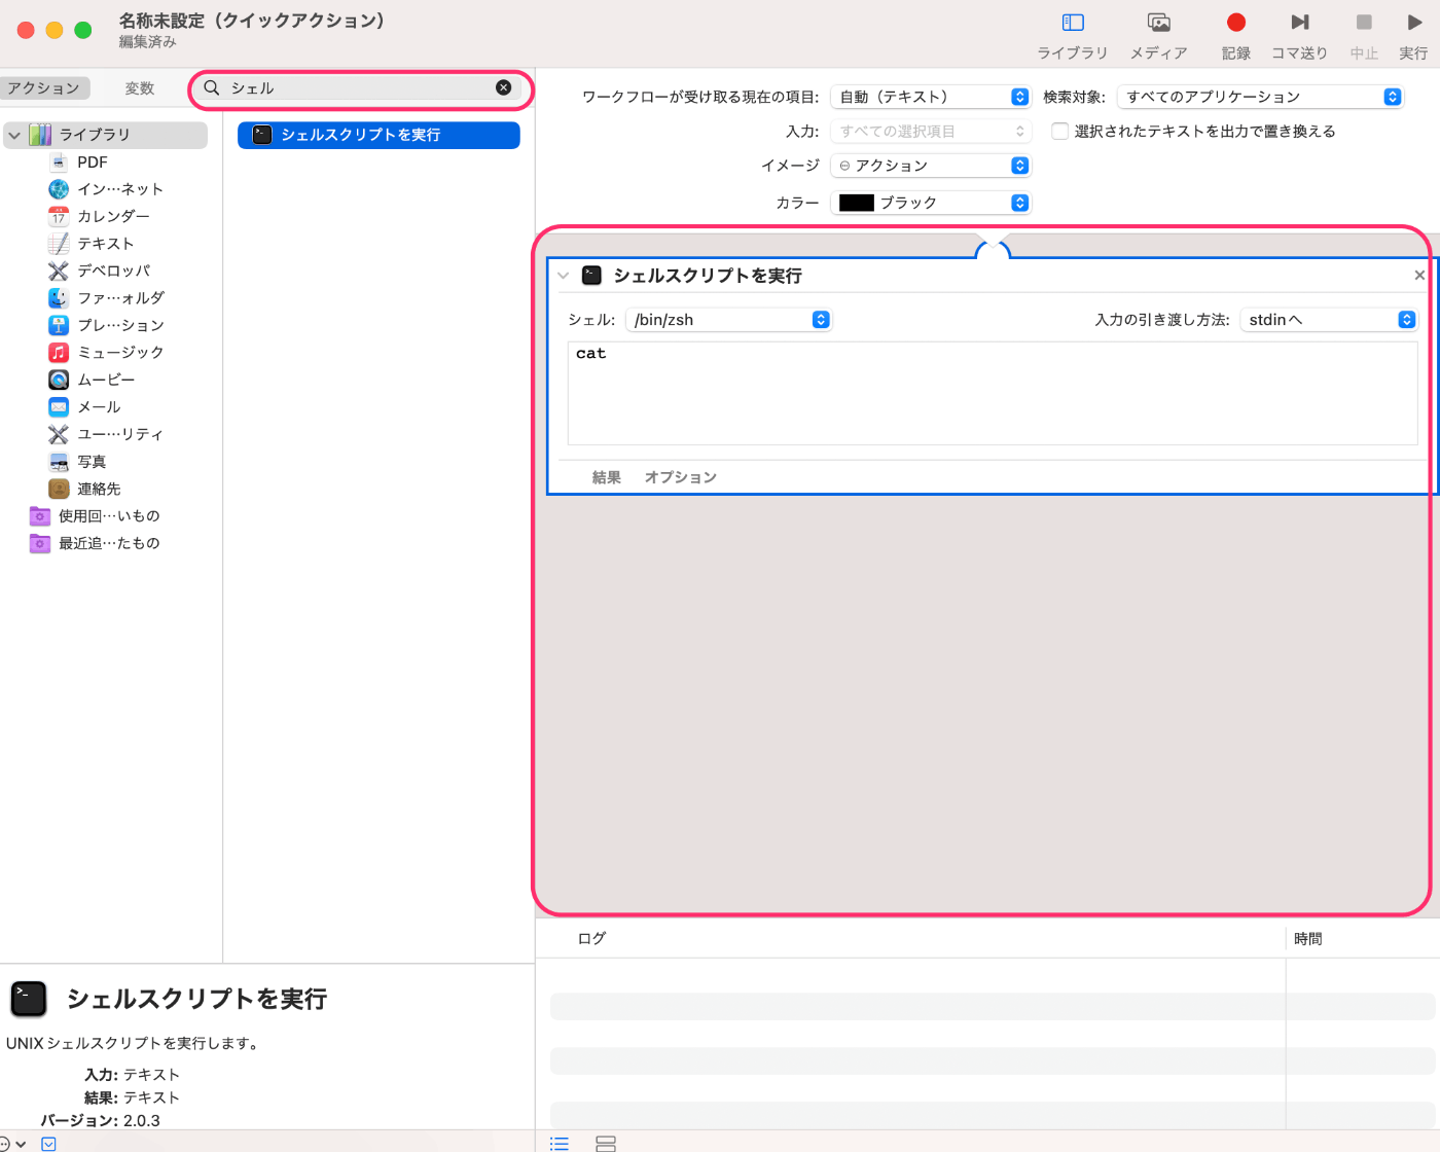Collapse the シェルスクリプトを実行 action panel
The height and width of the screenshot is (1152, 1440).
(x=563, y=275)
